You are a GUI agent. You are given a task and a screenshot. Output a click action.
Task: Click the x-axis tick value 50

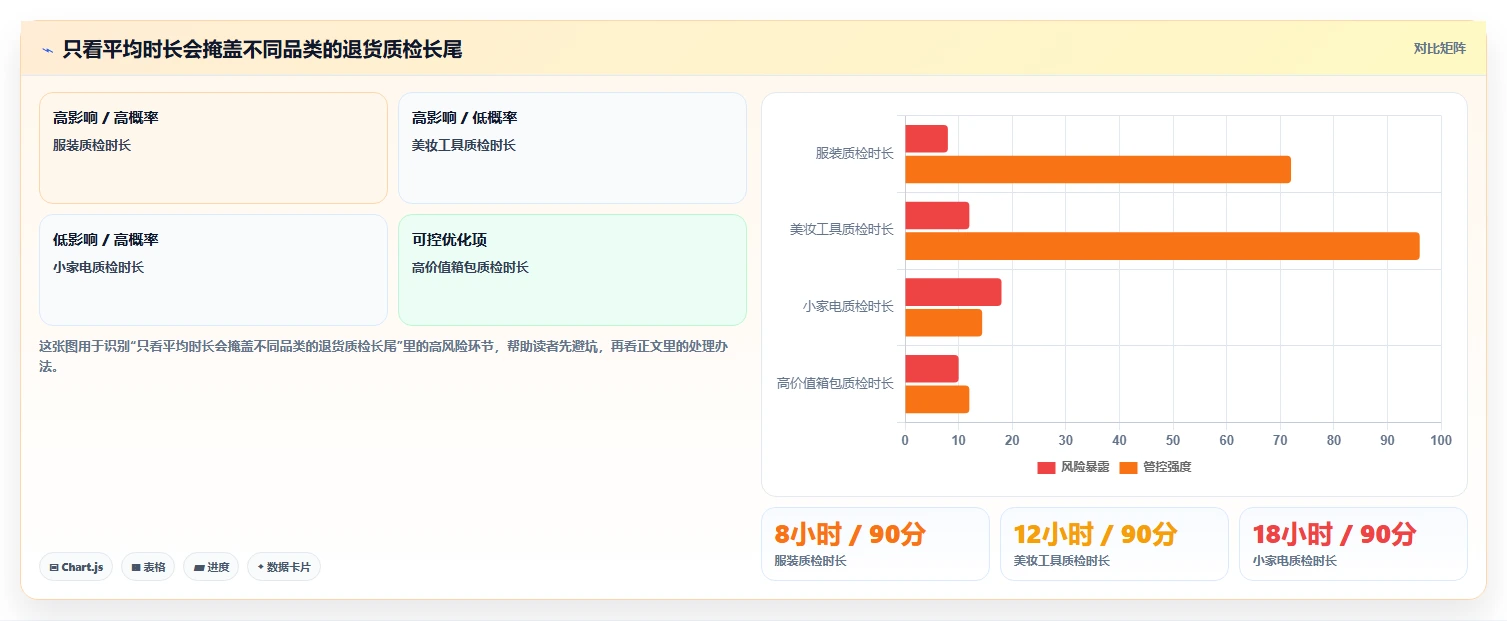[x=1173, y=440]
